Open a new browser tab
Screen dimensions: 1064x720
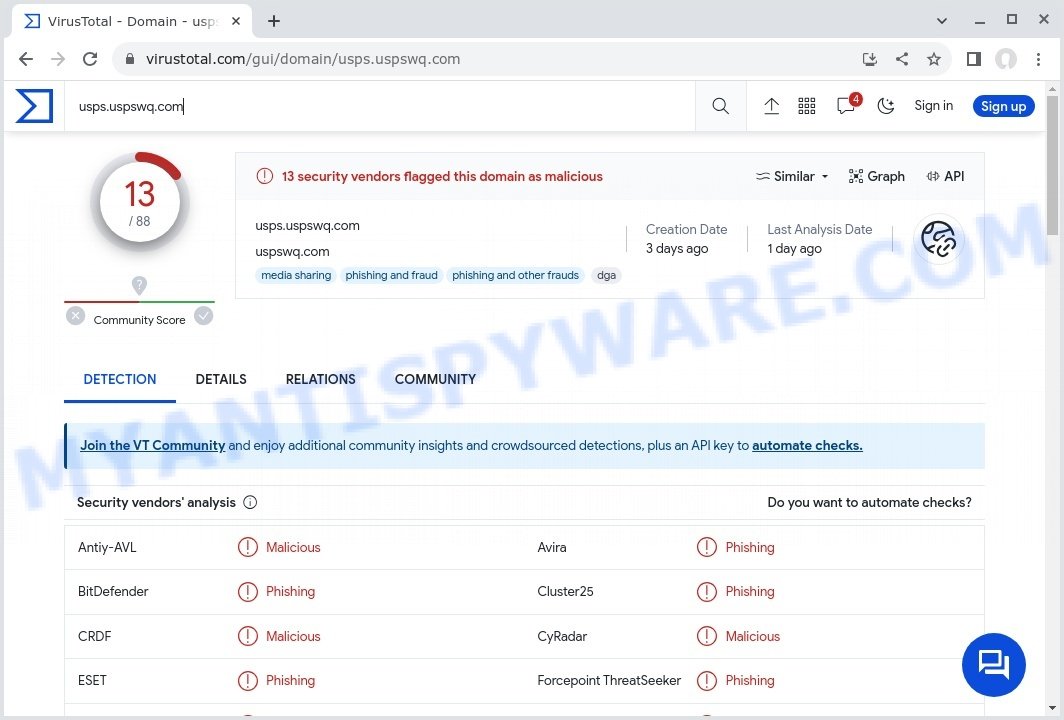(x=273, y=21)
